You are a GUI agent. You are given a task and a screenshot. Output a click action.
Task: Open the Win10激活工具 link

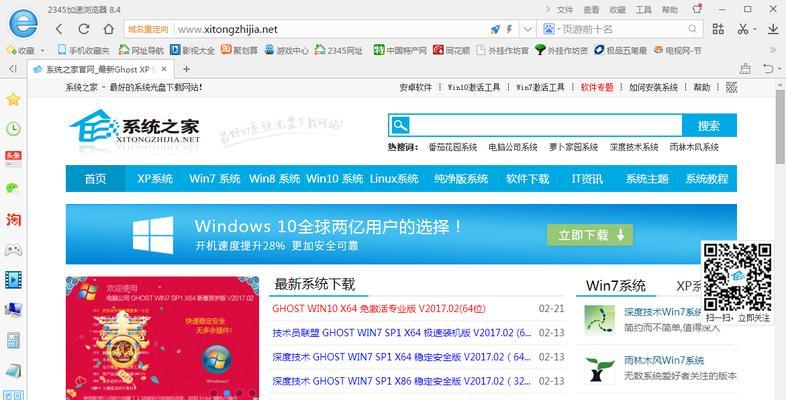coord(474,87)
